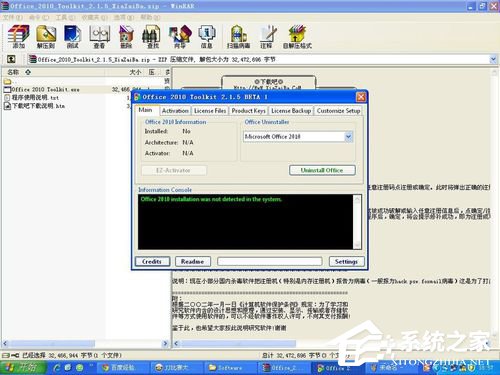Select the parent folder '..' entry
Image resolution: width=500 pixels, height=375 pixels.
tap(8, 81)
